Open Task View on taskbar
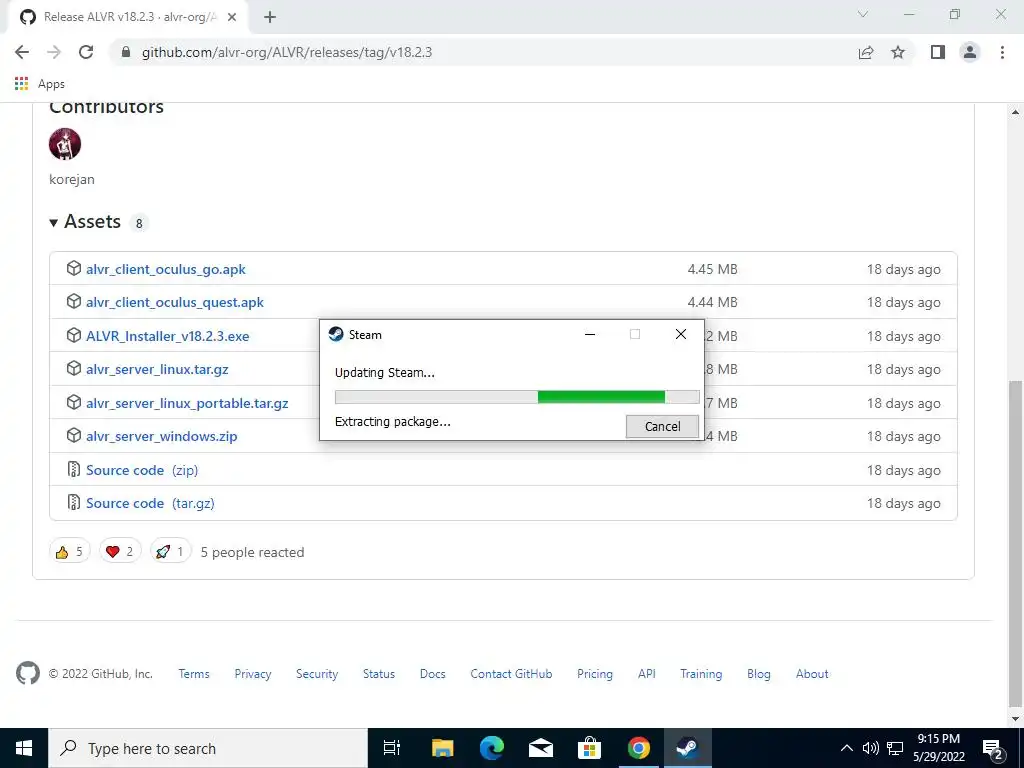Image resolution: width=1024 pixels, height=768 pixels. [x=392, y=748]
